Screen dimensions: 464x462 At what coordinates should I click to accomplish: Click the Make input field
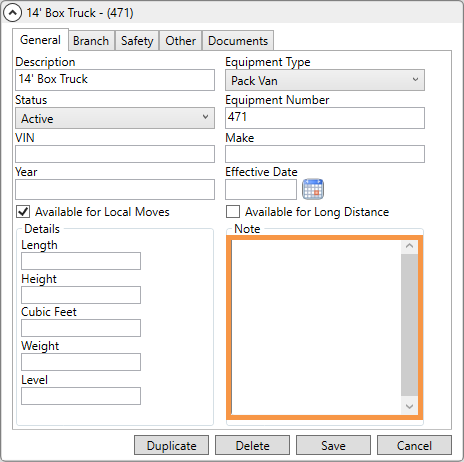pos(325,154)
